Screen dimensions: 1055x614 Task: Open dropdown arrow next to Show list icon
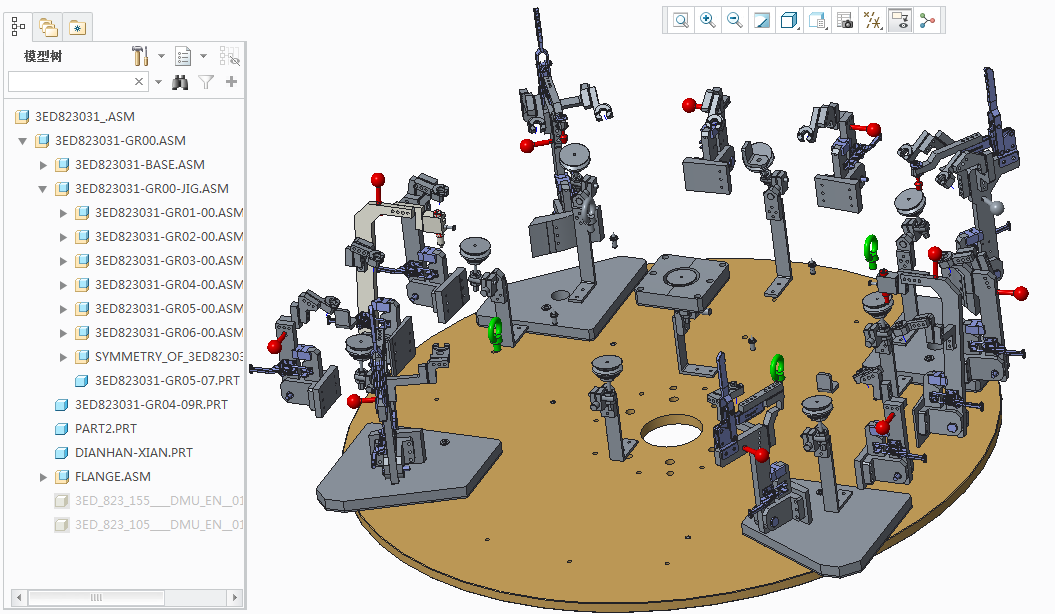(203, 56)
